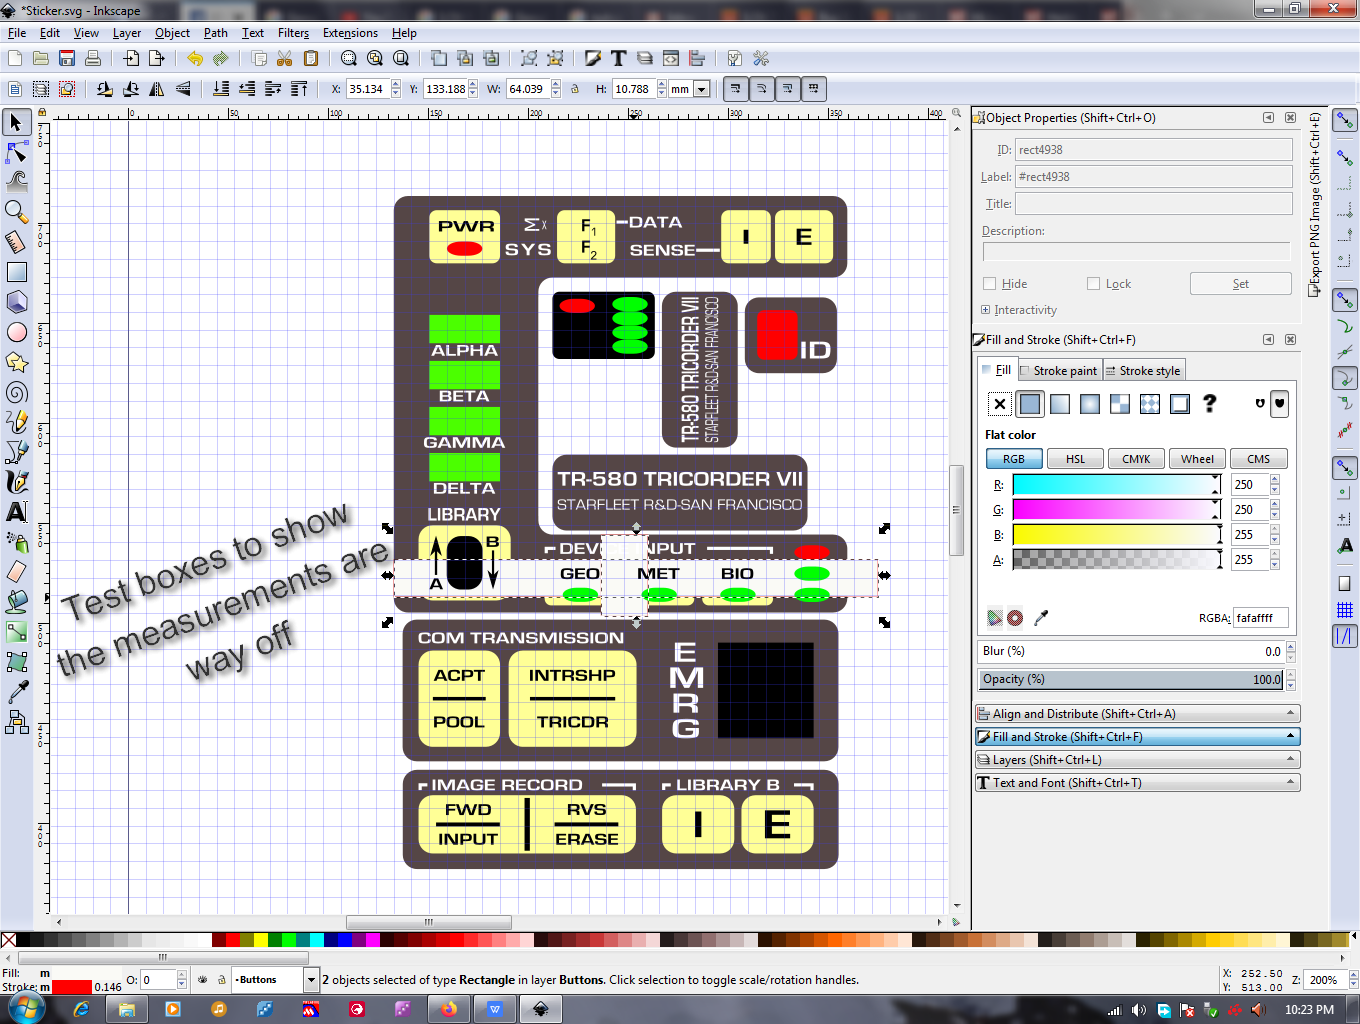Set fill to No paint (X)
The width and height of the screenshot is (1360, 1024).
click(1000, 404)
